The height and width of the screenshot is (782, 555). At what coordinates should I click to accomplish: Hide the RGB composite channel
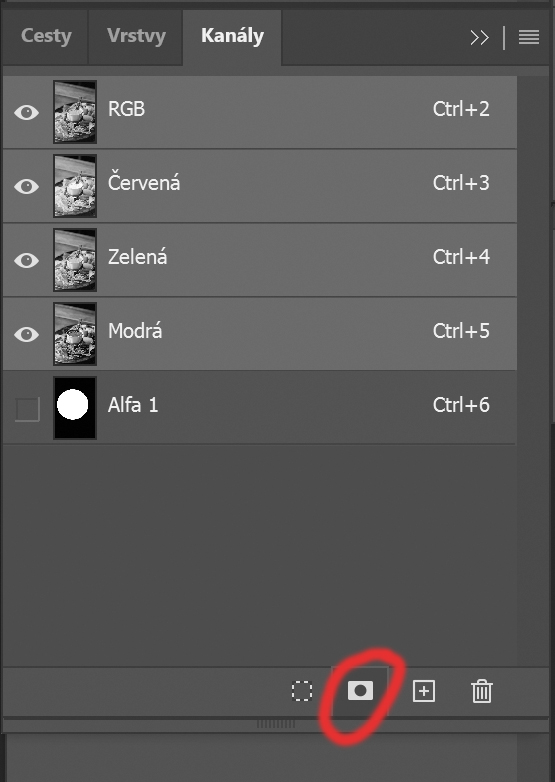(26, 112)
